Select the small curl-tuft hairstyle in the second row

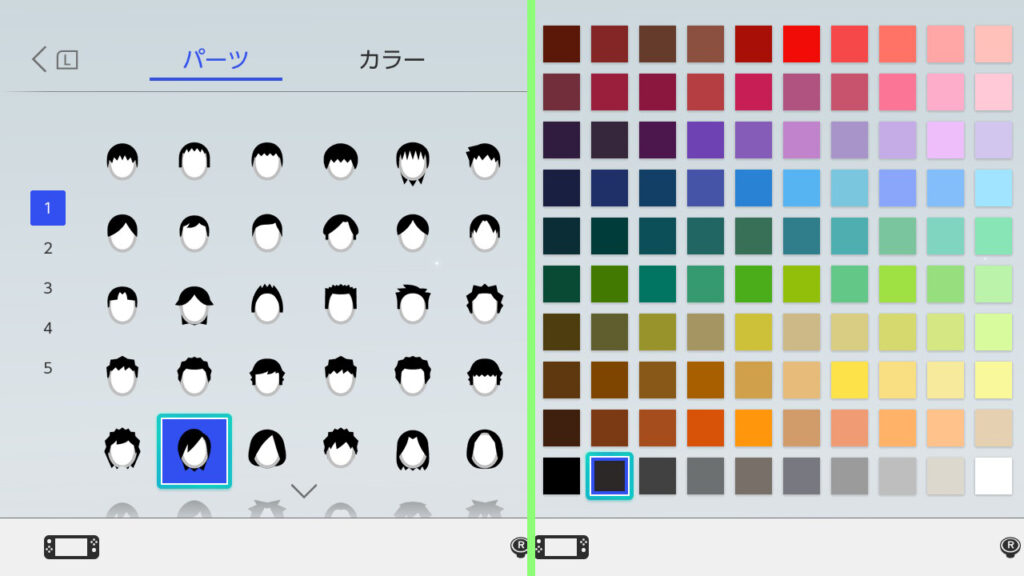[x=195, y=232]
